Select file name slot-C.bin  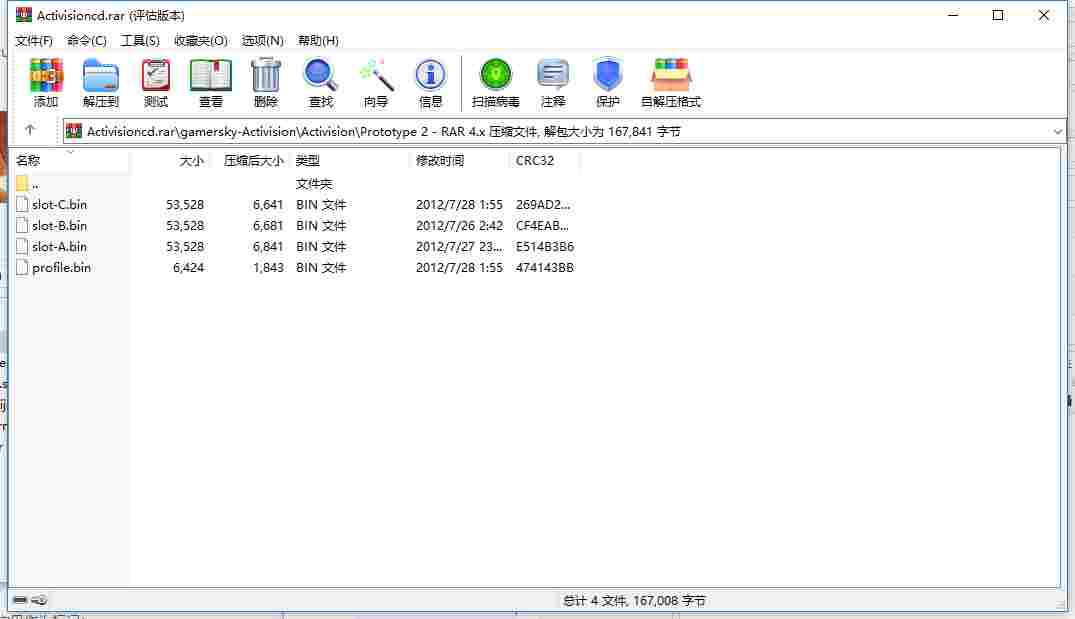(x=60, y=204)
